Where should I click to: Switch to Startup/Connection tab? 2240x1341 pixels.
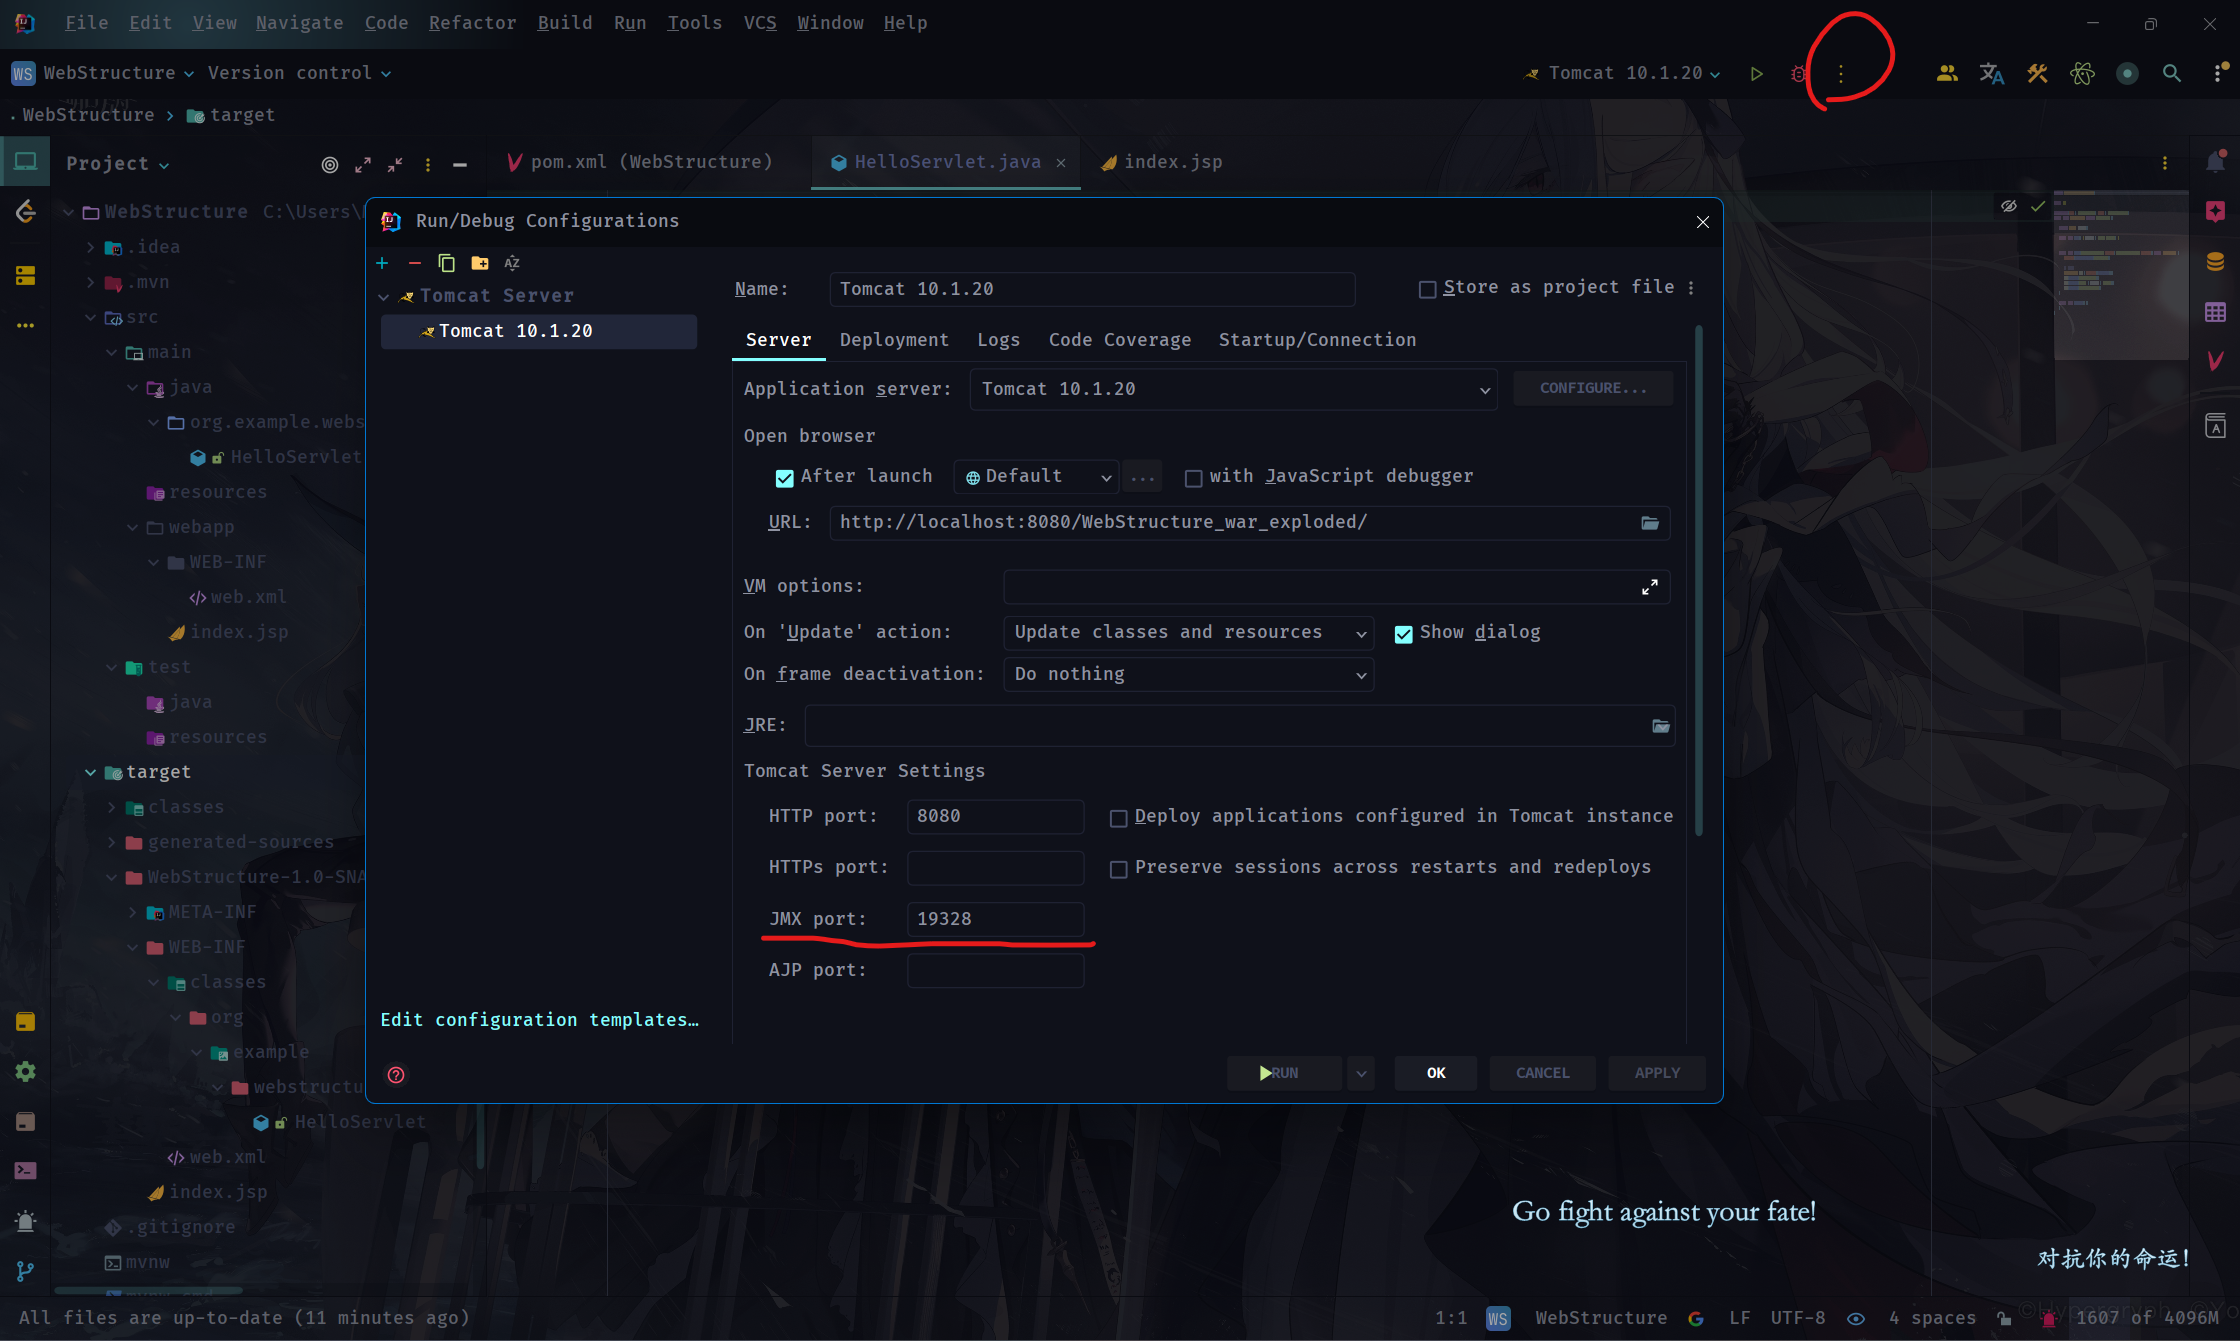point(1317,340)
